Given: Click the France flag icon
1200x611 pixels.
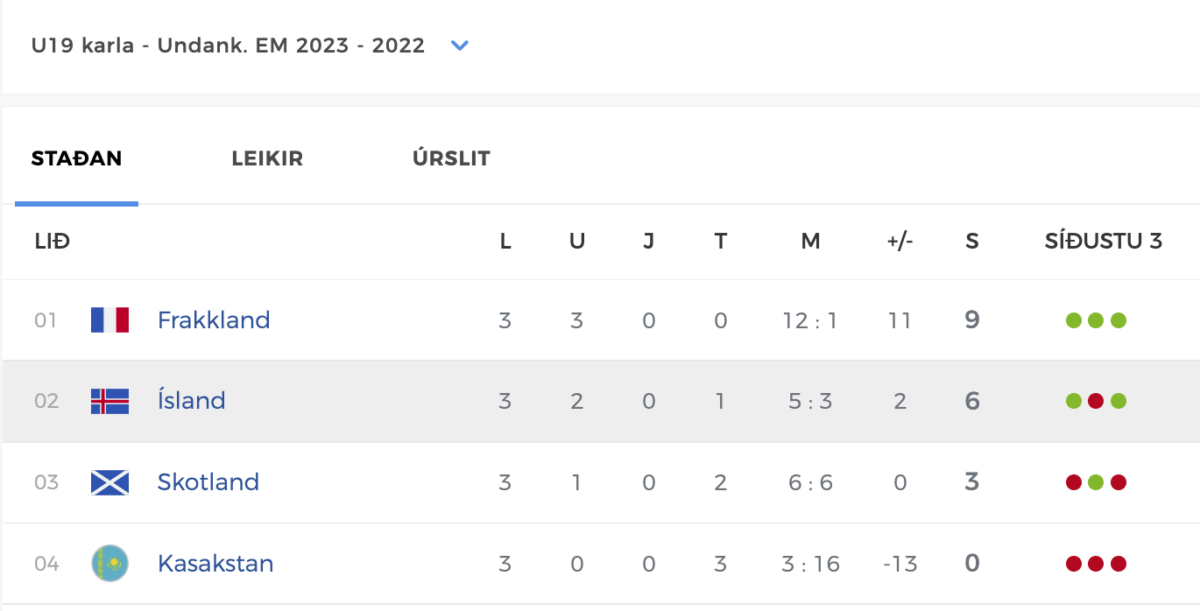Looking at the screenshot, I should [x=110, y=320].
